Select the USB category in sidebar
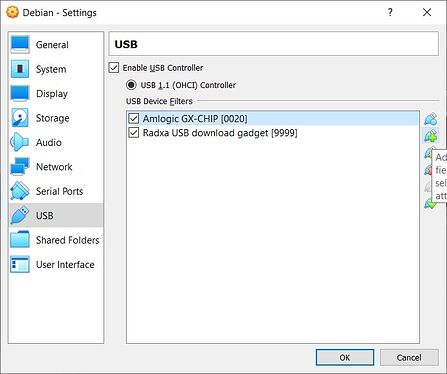The width and height of the screenshot is (447, 374). 56,215
